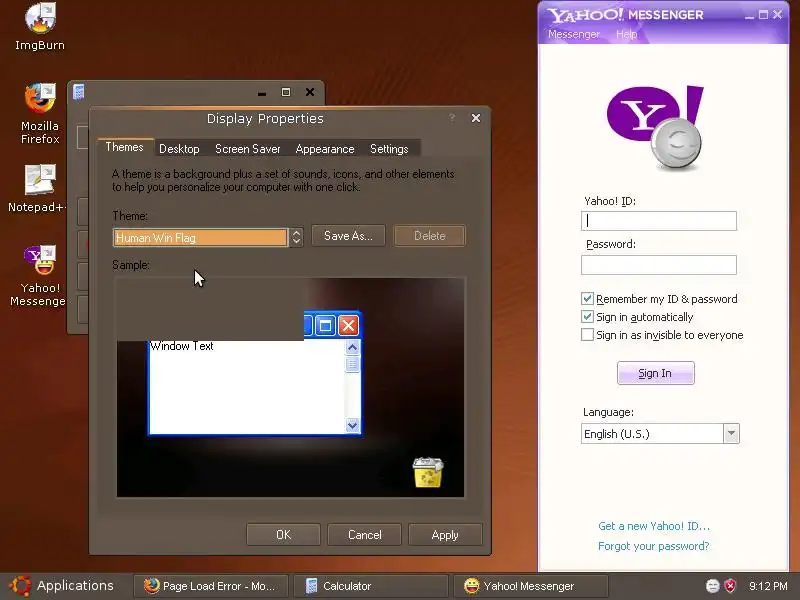This screenshot has width=800, height=600.
Task: Open Forgot your password? link
Action: pyautogui.click(x=654, y=546)
